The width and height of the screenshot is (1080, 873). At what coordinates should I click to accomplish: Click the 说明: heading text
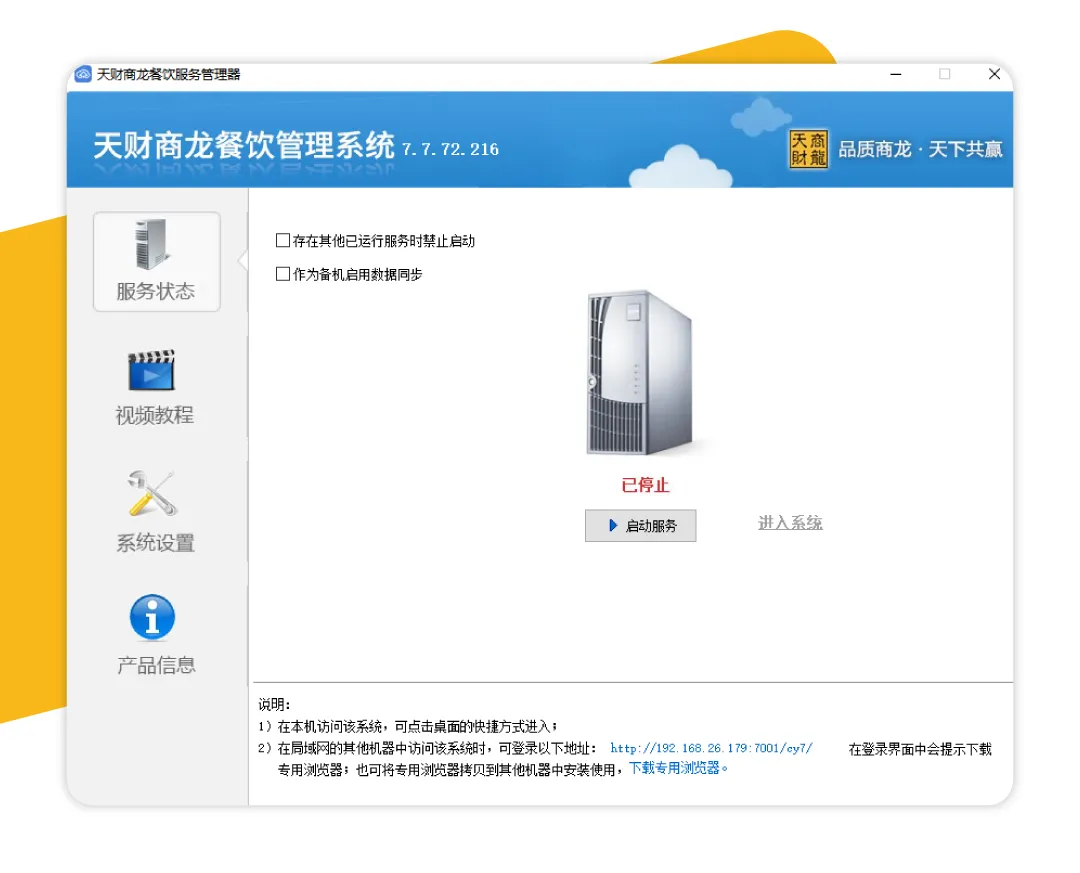(274, 704)
